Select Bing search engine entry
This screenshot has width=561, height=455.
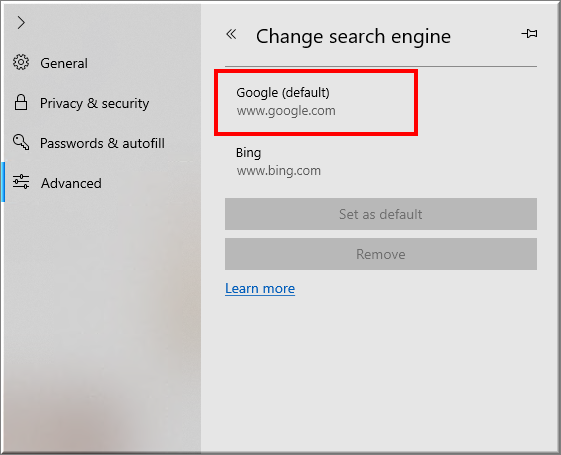point(381,162)
